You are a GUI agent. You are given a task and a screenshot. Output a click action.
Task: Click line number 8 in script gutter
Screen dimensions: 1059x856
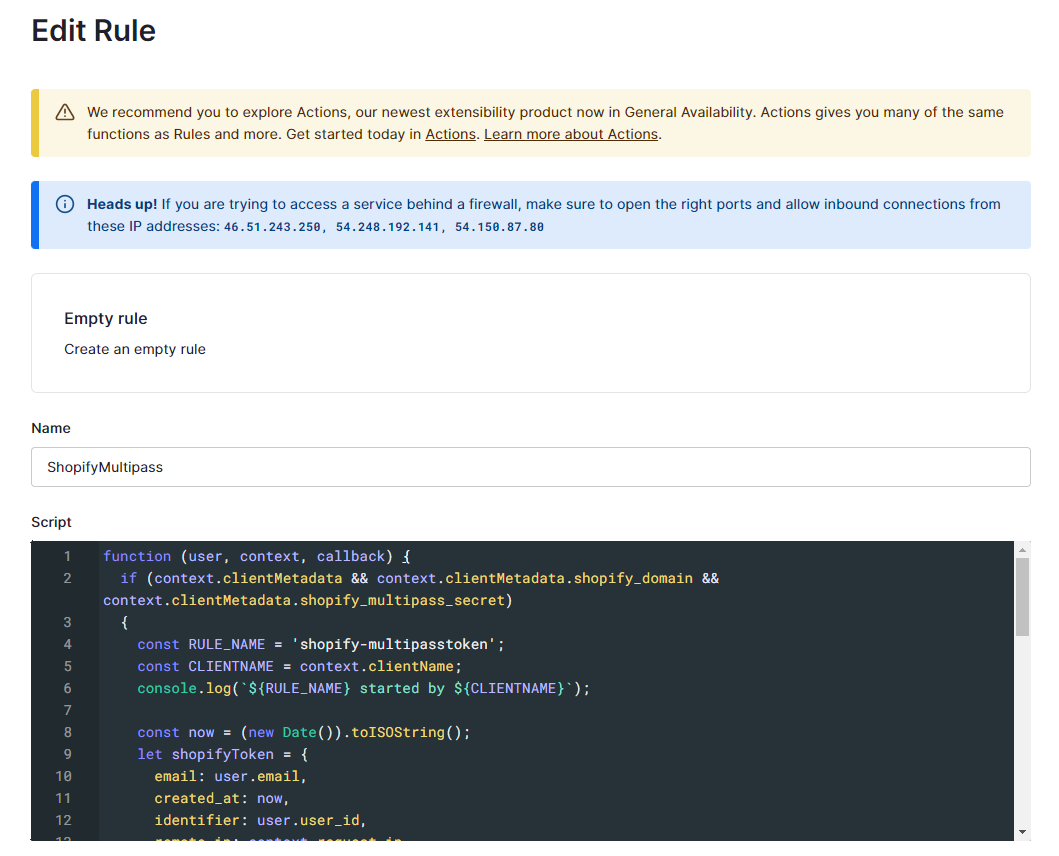click(x=68, y=732)
